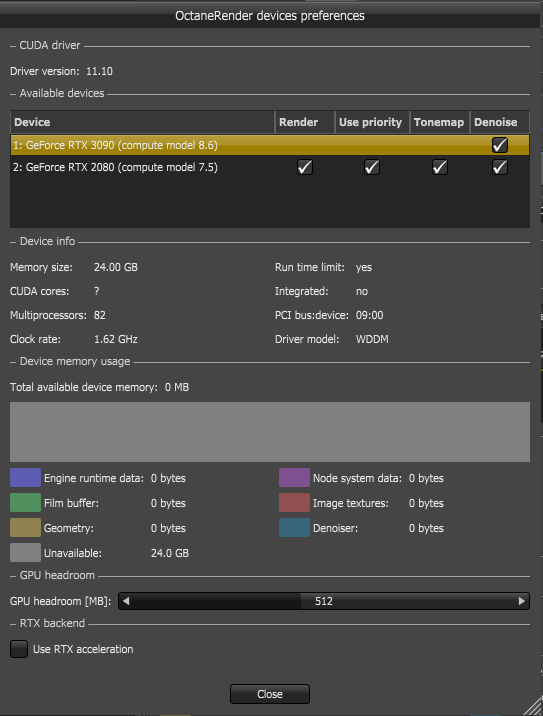Screen dimensions: 543x716
Task: Click the Device column header
Action: tap(142, 122)
